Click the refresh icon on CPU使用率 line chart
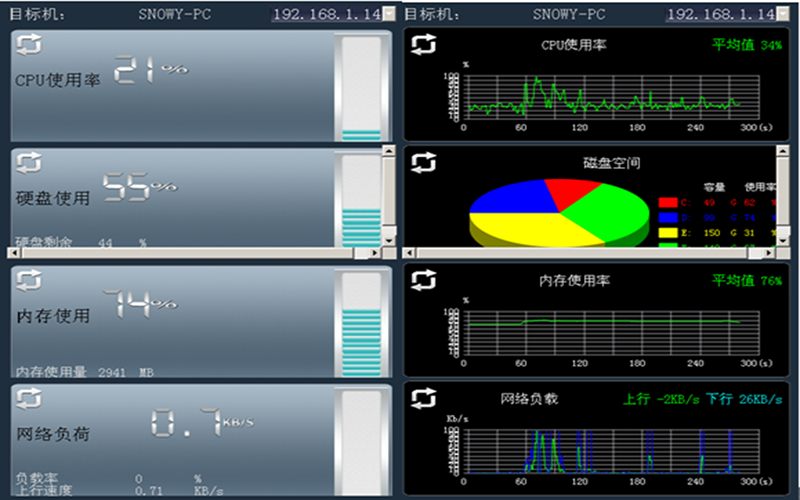 [424, 45]
